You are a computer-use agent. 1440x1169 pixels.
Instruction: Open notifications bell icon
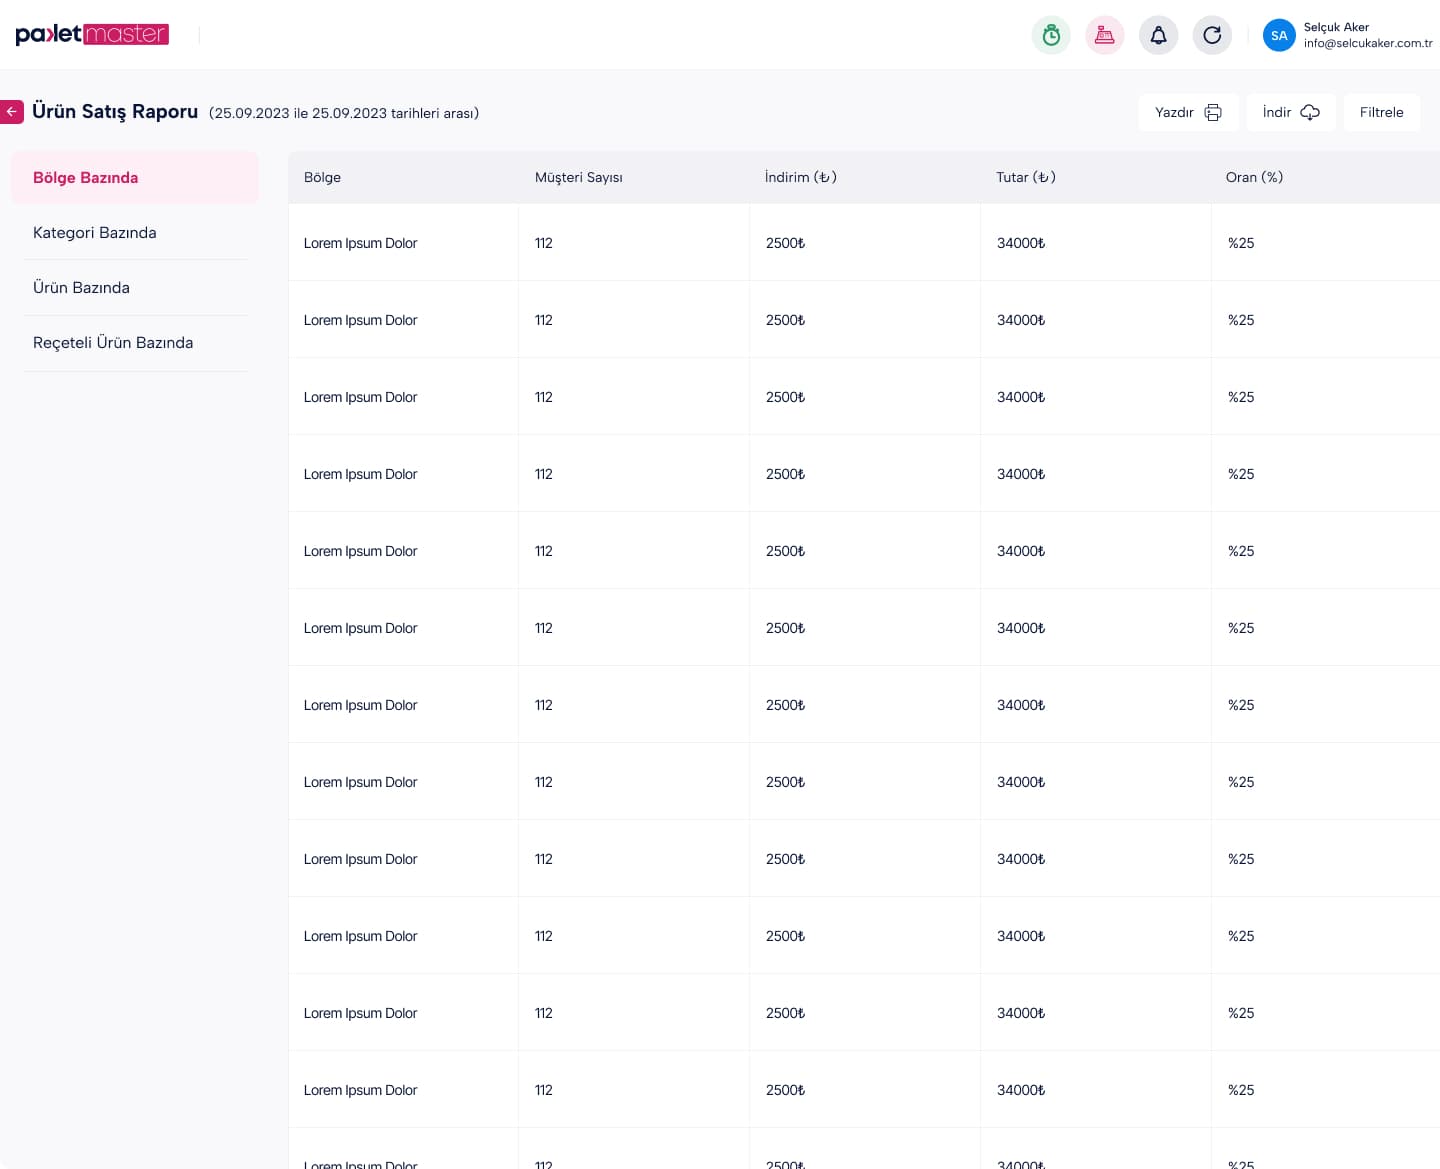[1158, 35]
